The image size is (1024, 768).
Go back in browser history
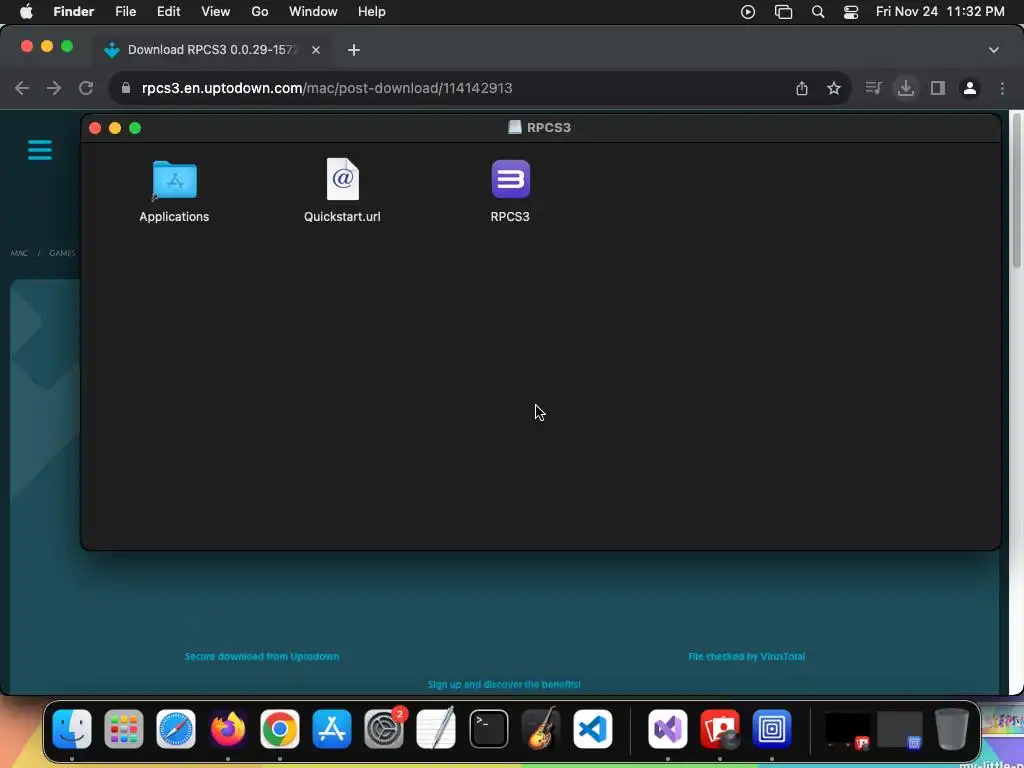click(22, 88)
